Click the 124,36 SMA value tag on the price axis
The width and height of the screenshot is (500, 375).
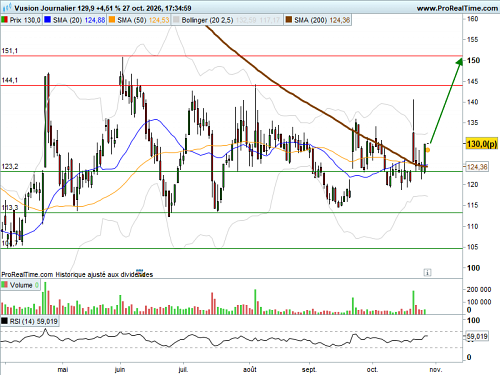coord(477,167)
